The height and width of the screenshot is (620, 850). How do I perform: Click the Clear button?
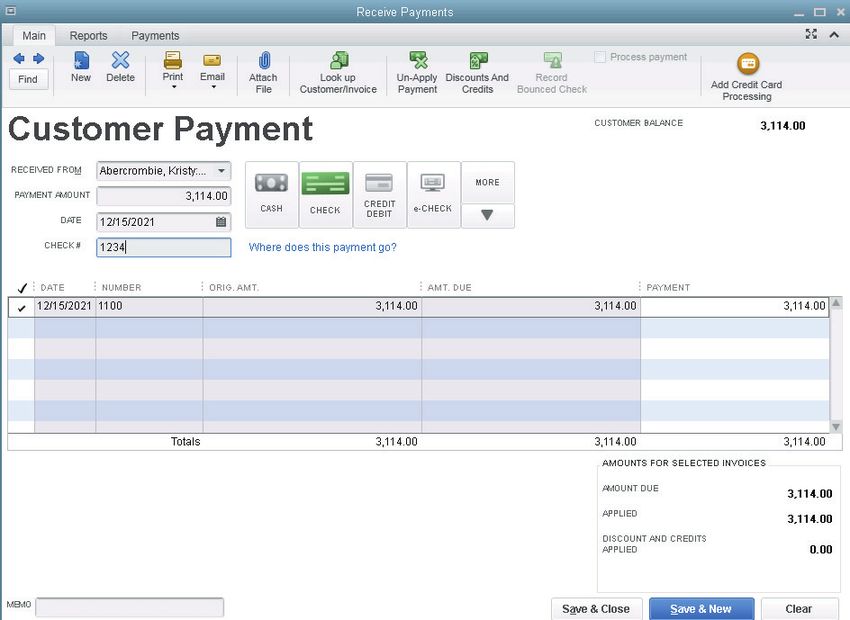coord(799,609)
